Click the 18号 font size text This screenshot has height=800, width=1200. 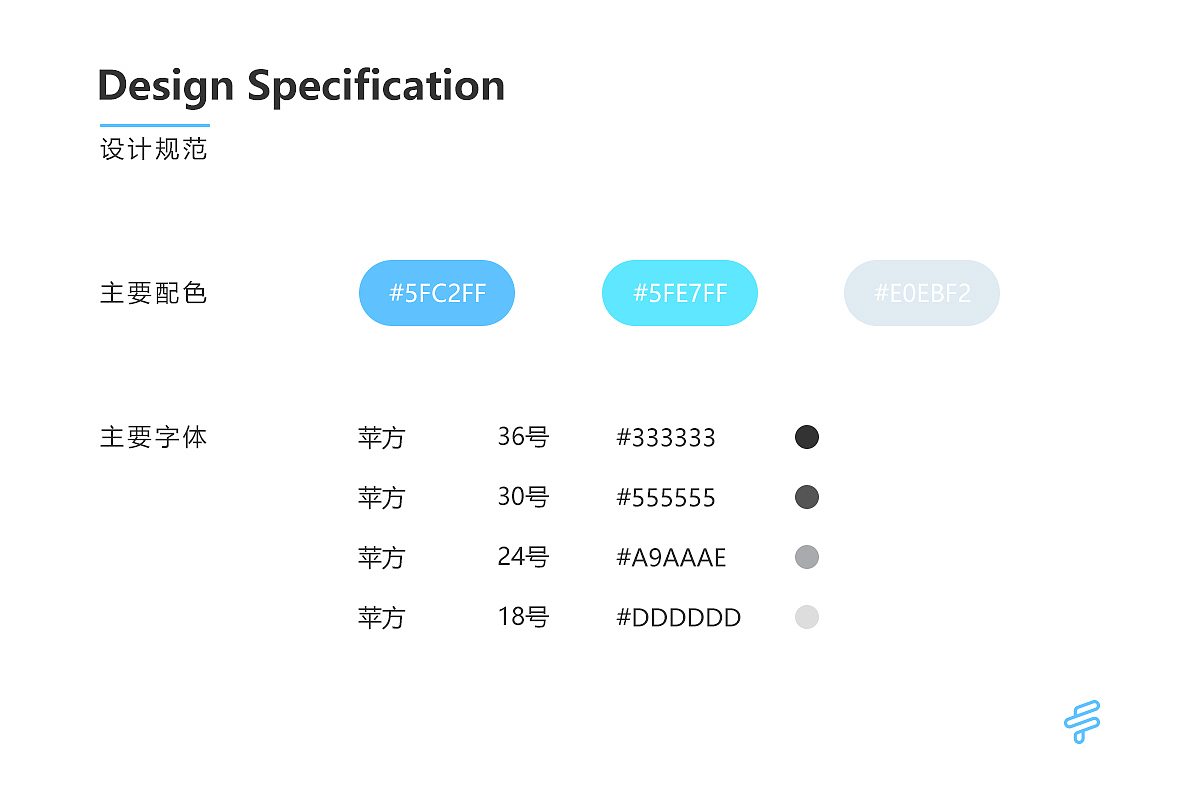[x=523, y=617]
